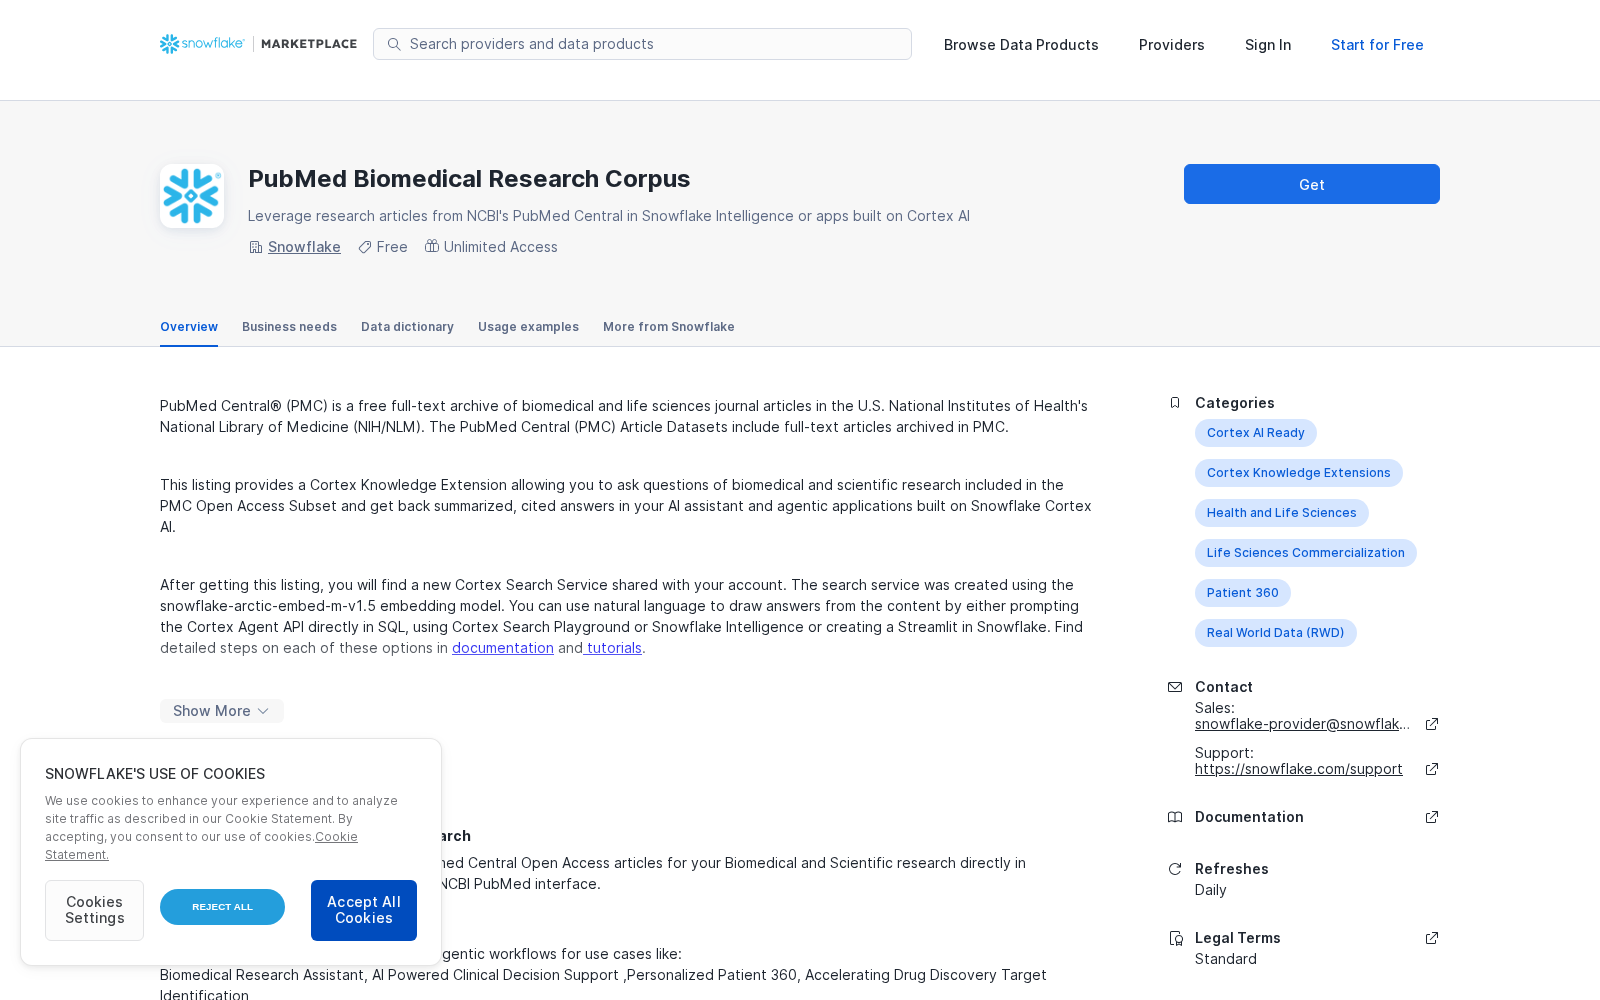Click the Free pricing label

(x=392, y=247)
